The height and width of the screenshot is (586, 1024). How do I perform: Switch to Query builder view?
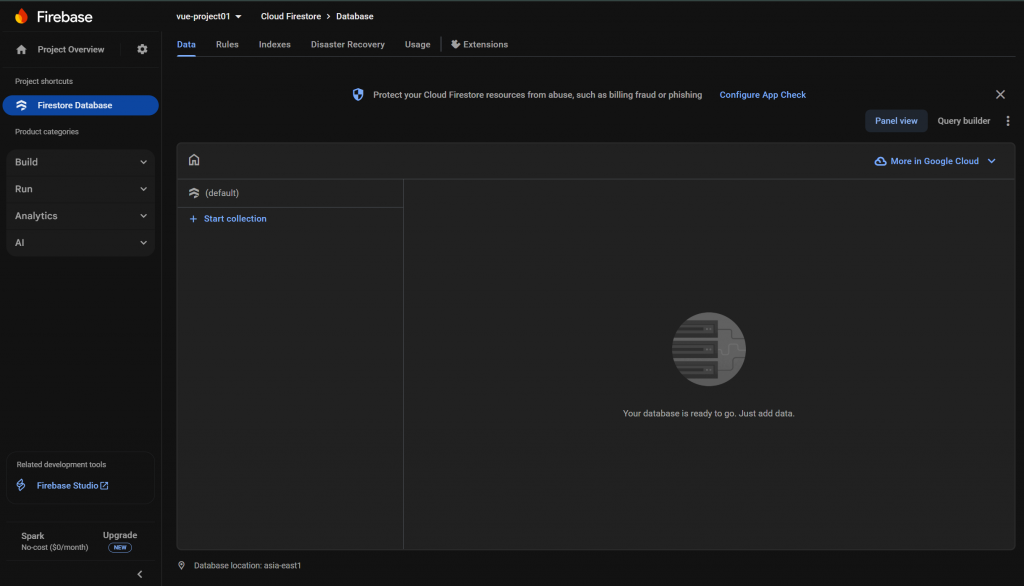(963, 121)
